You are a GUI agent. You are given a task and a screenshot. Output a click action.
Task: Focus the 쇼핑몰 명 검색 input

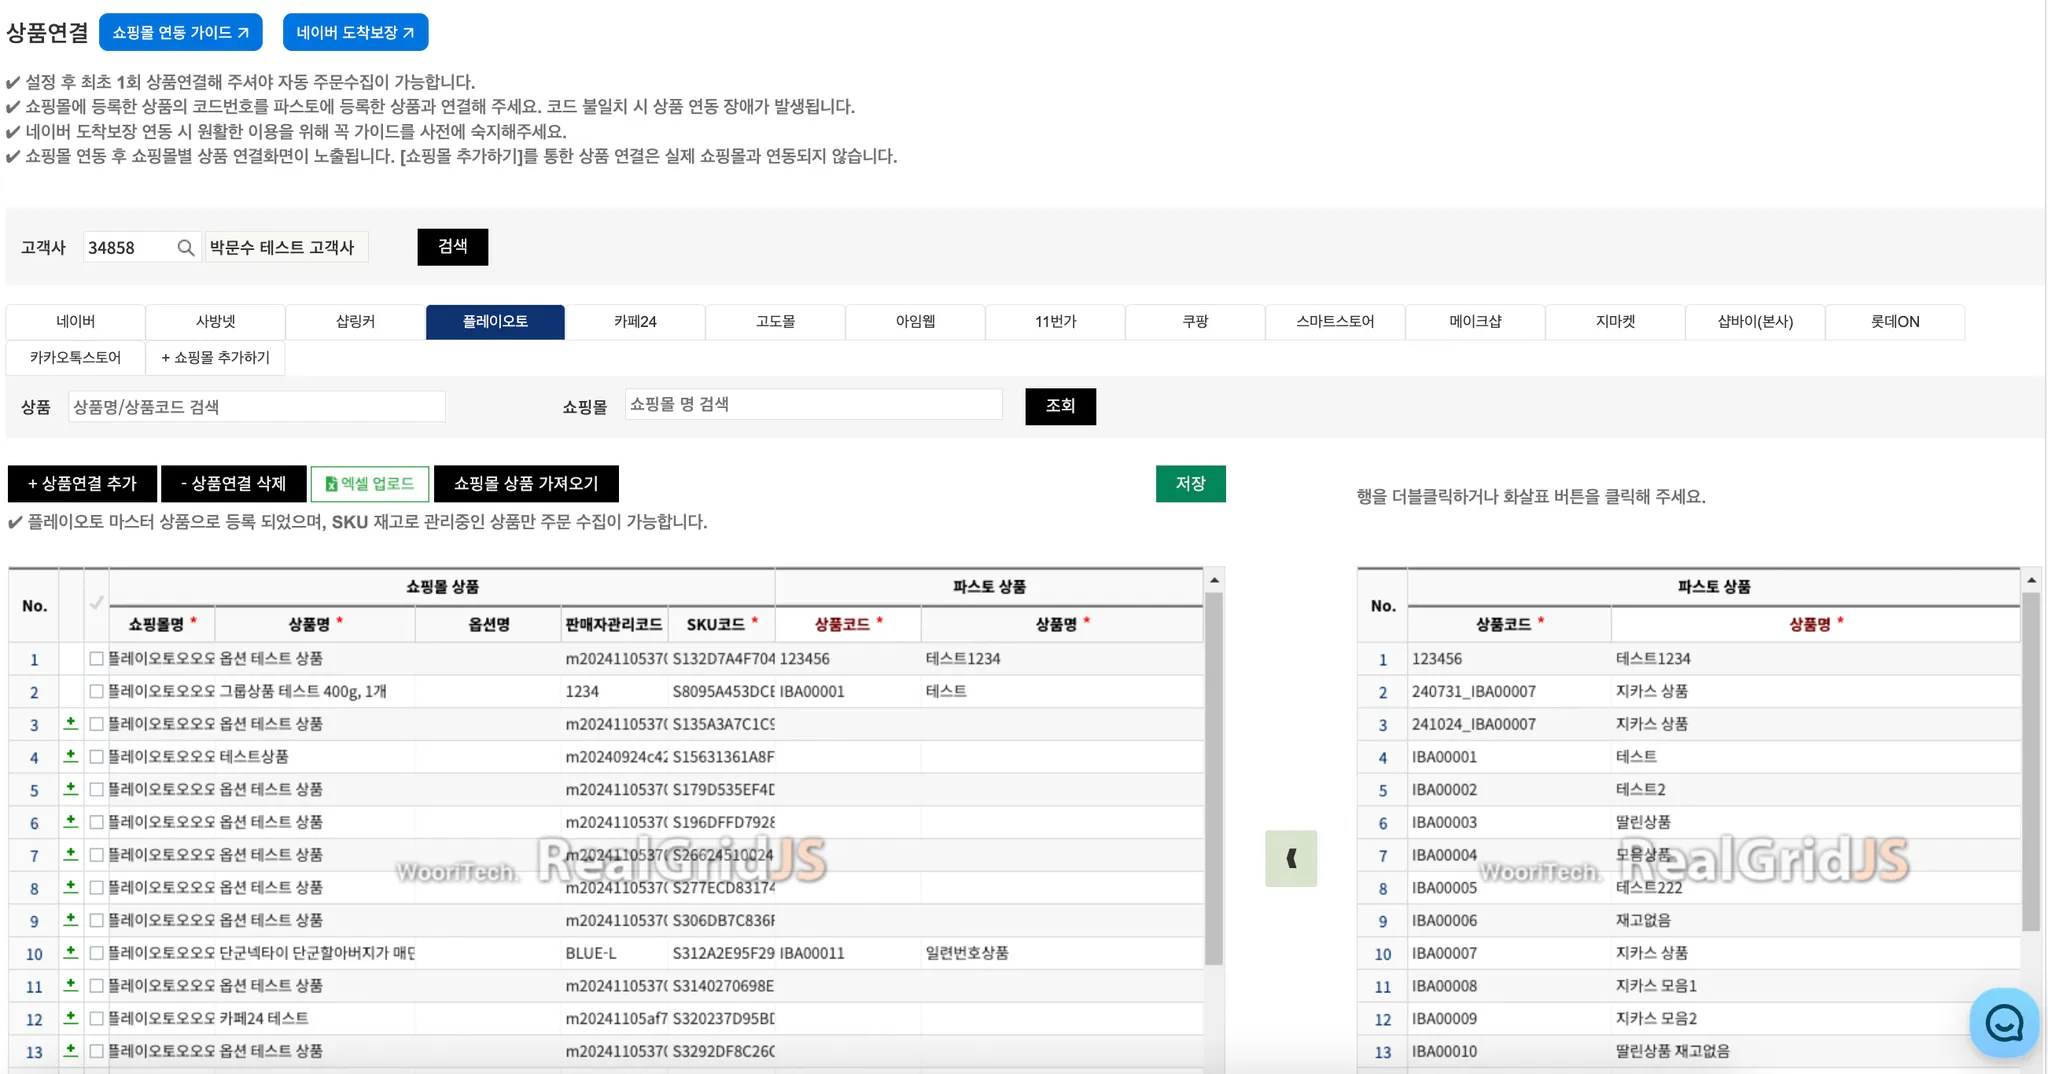814,404
